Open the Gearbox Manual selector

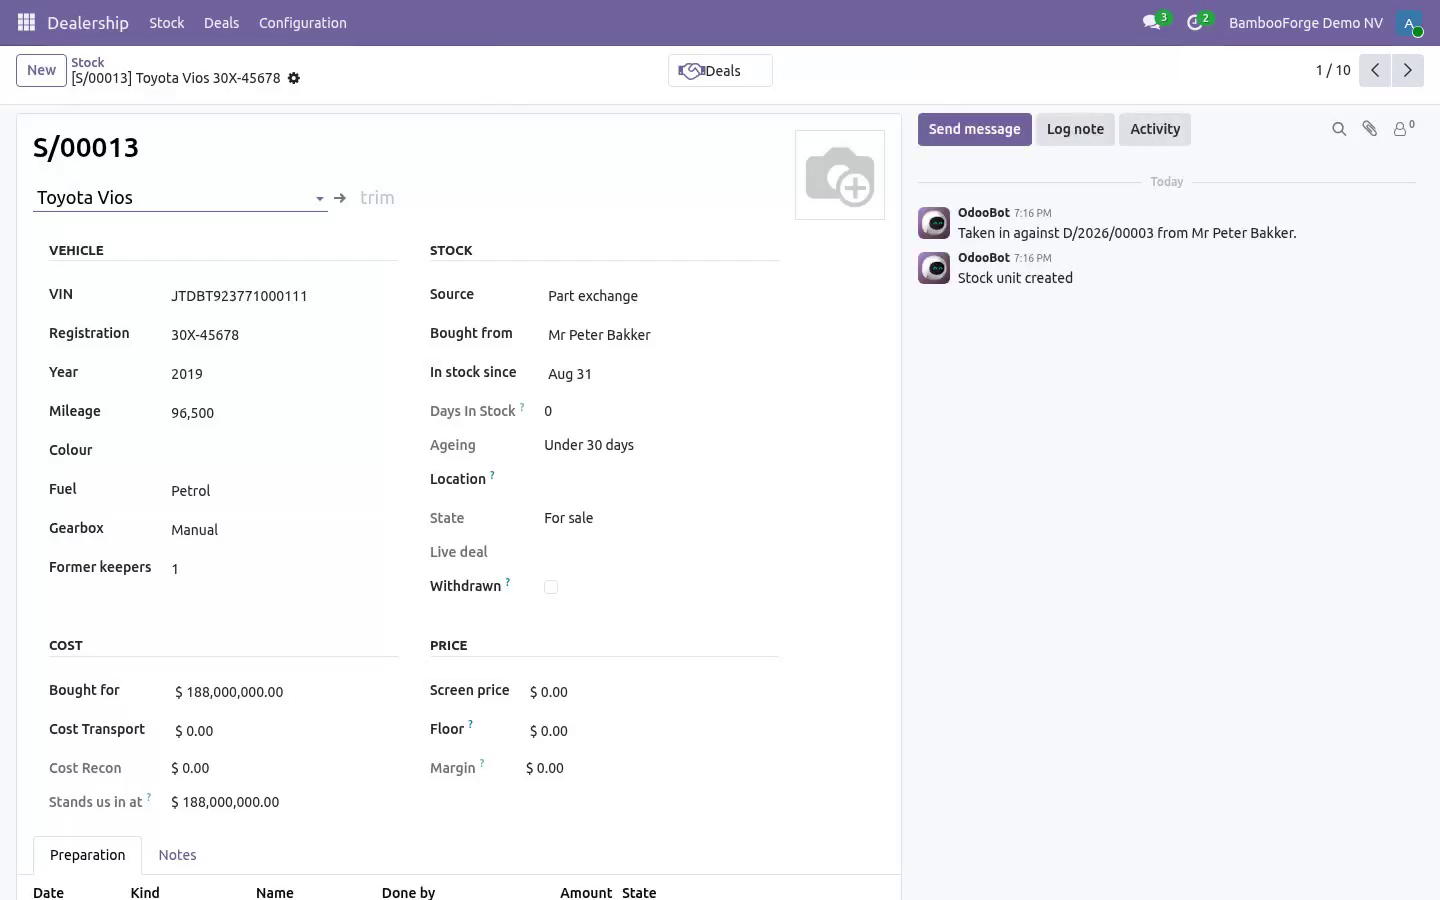[284, 530]
